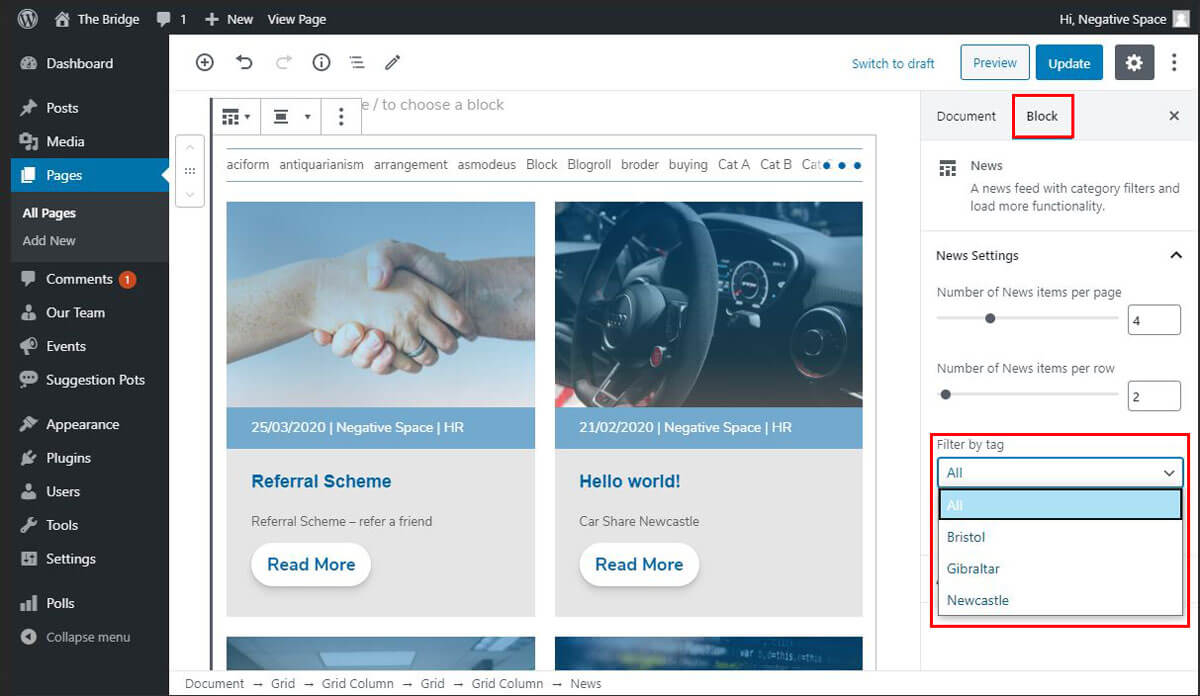Open Plugins in the admin sidebar
The width and height of the screenshot is (1200, 696).
(68, 458)
